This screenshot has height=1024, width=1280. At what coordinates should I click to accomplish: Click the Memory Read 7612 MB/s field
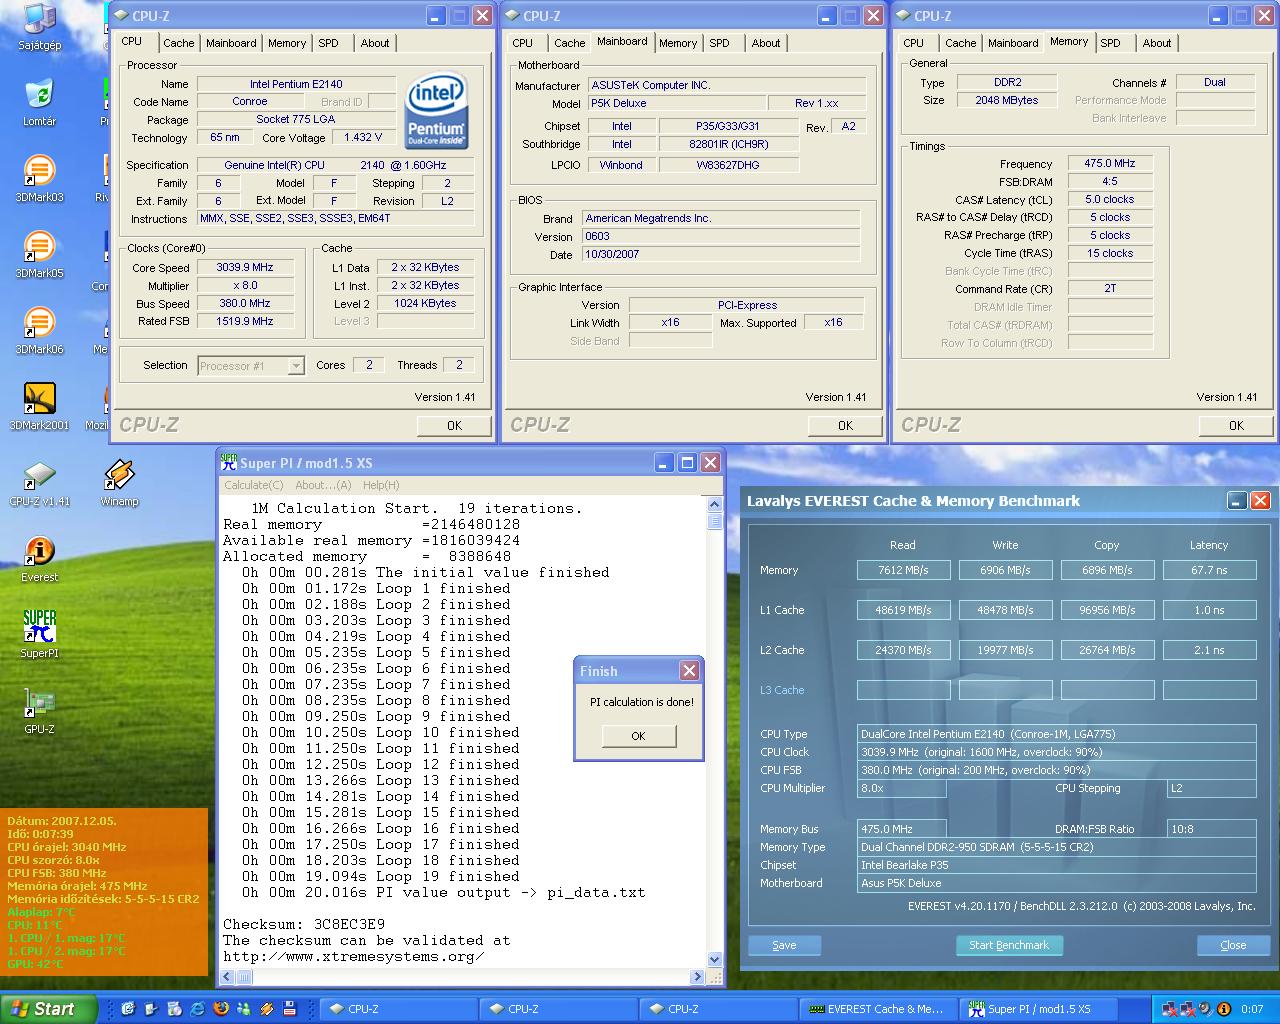click(x=904, y=570)
